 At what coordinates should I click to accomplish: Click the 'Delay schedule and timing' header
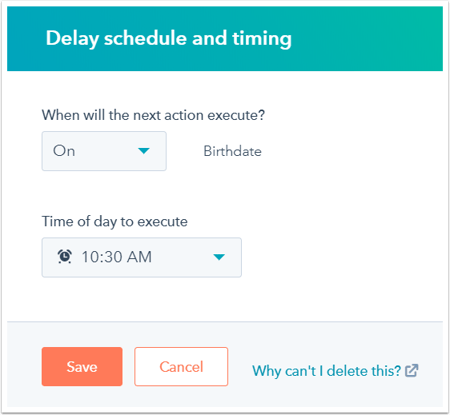click(x=169, y=38)
